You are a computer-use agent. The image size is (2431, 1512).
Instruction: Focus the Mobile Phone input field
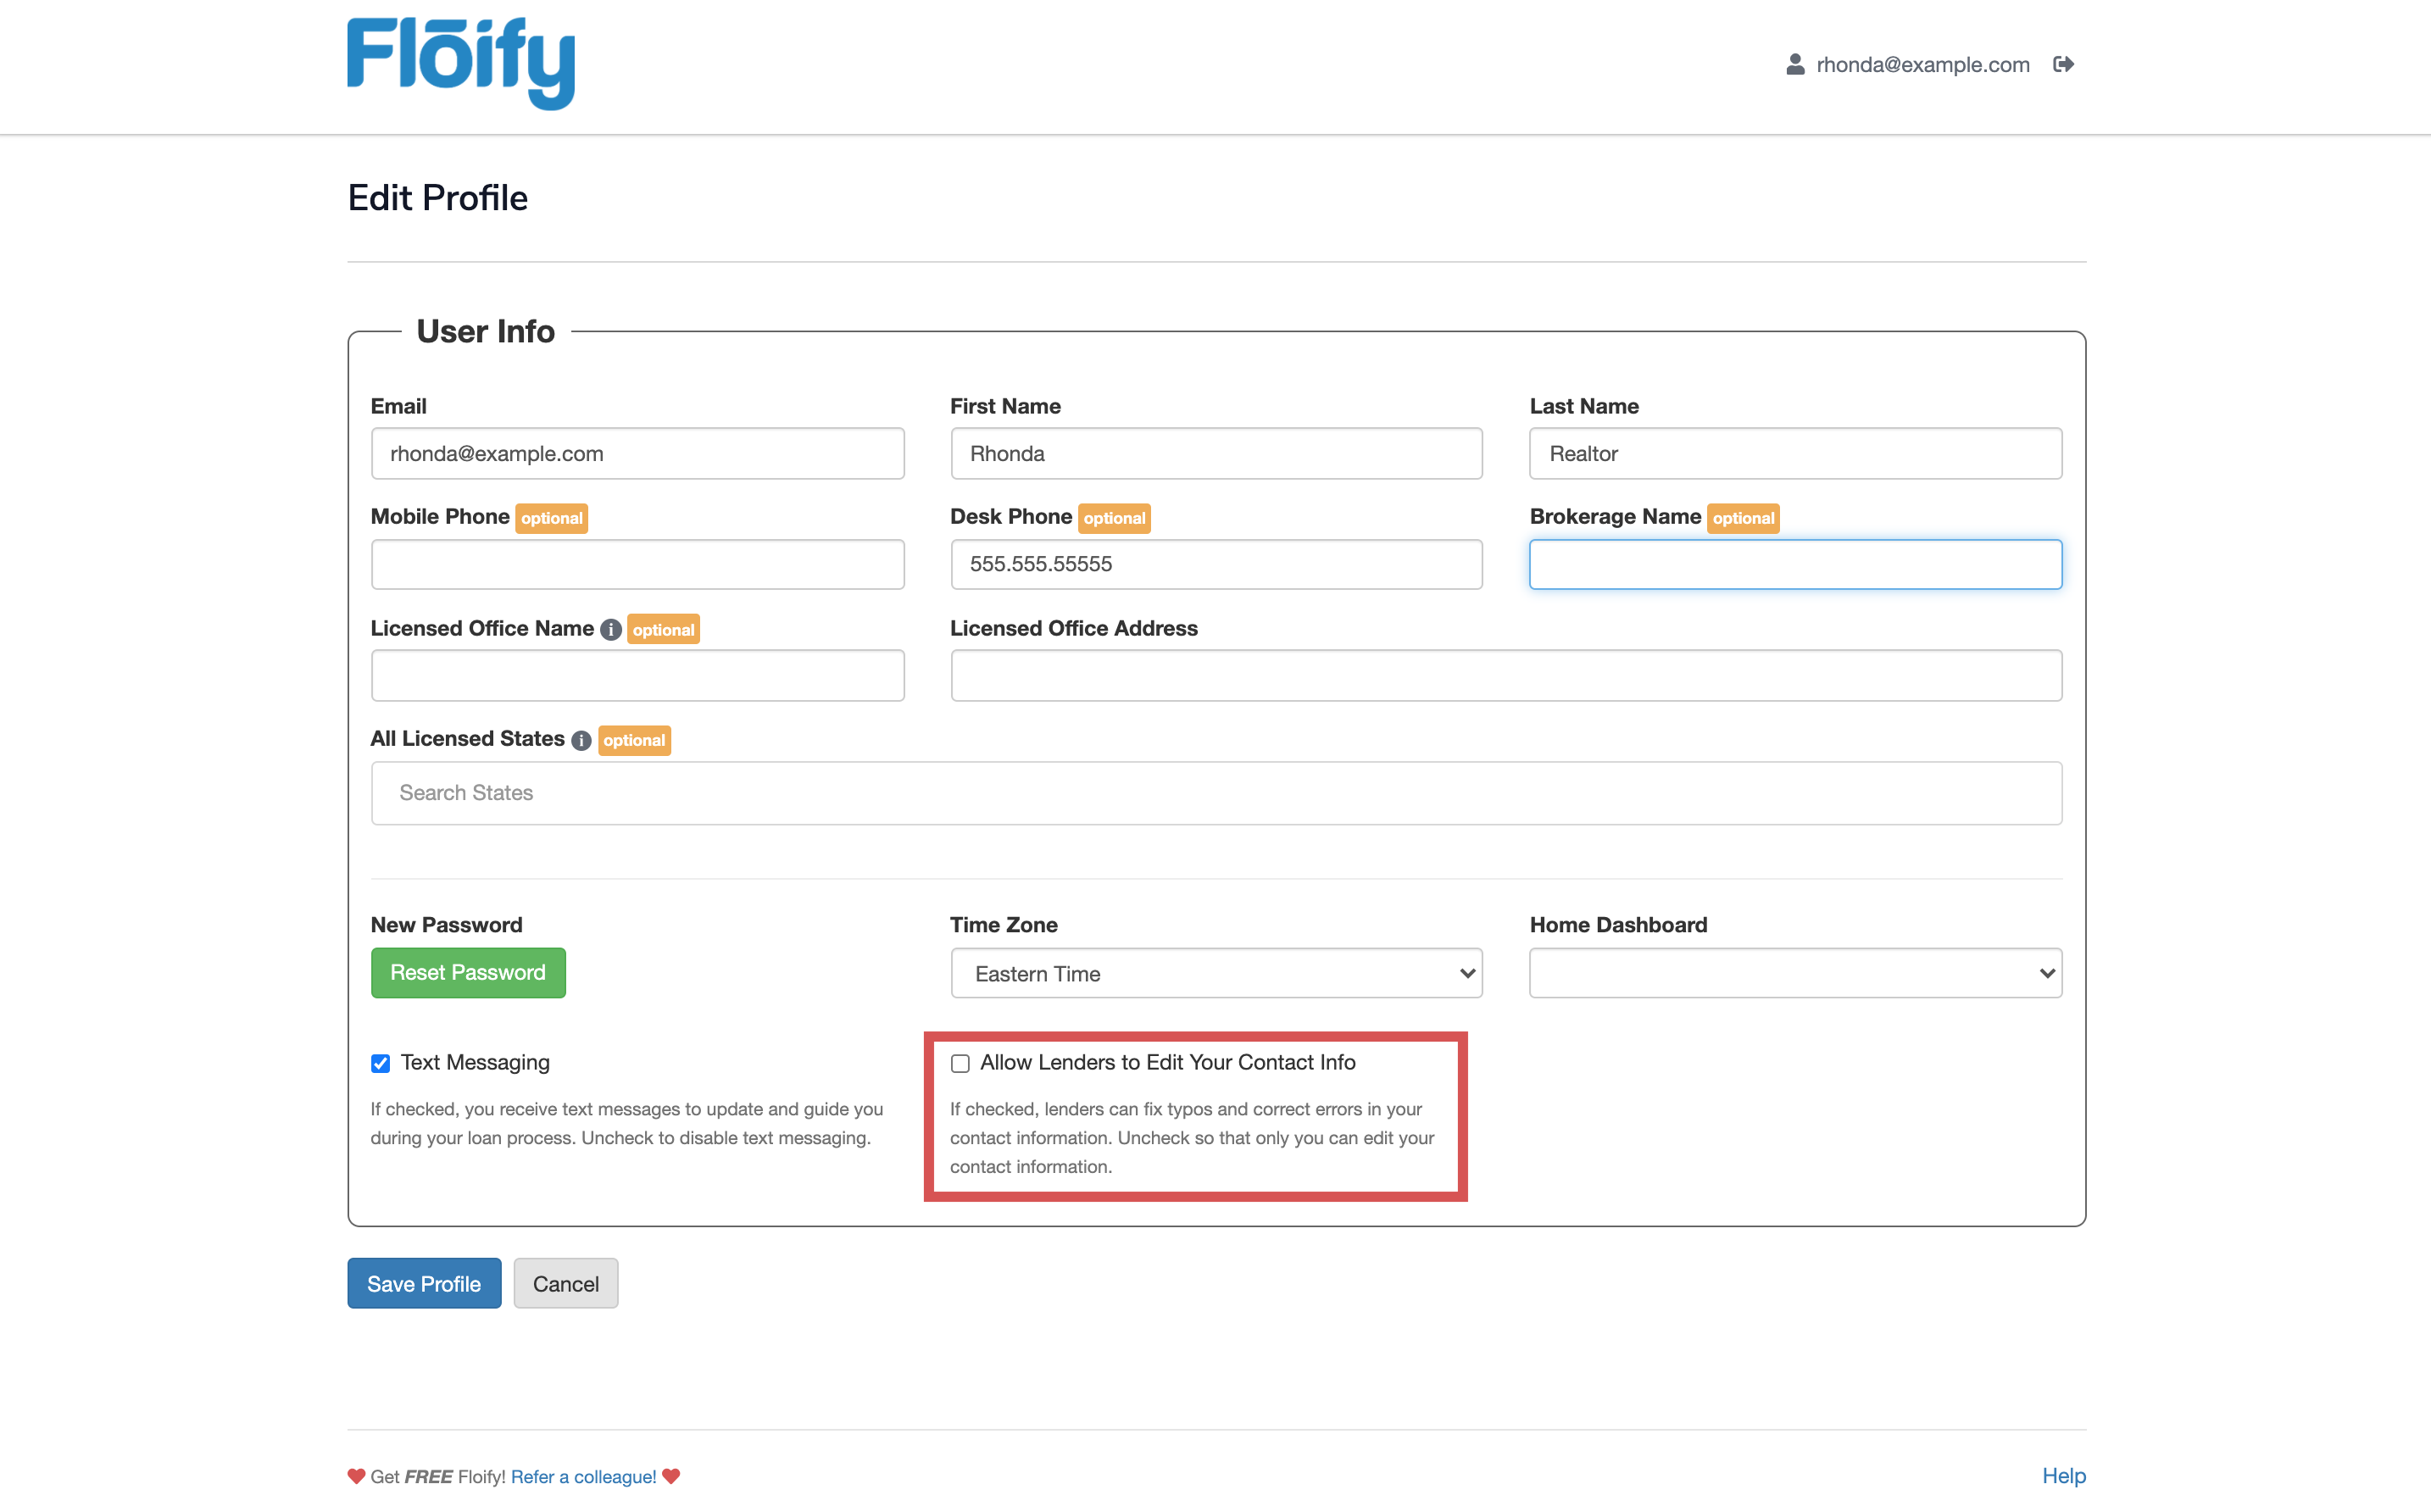[x=637, y=565]
